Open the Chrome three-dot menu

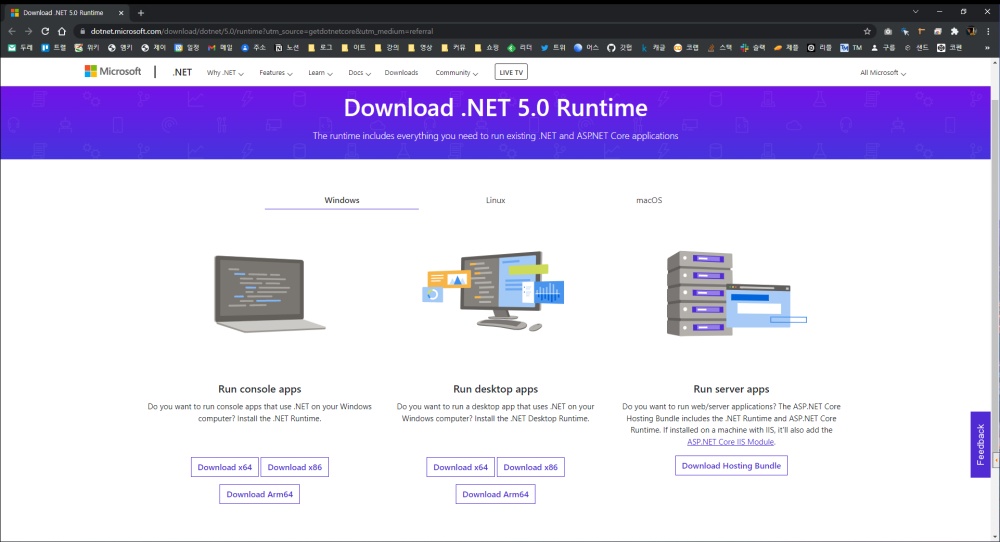click(988, 31)
